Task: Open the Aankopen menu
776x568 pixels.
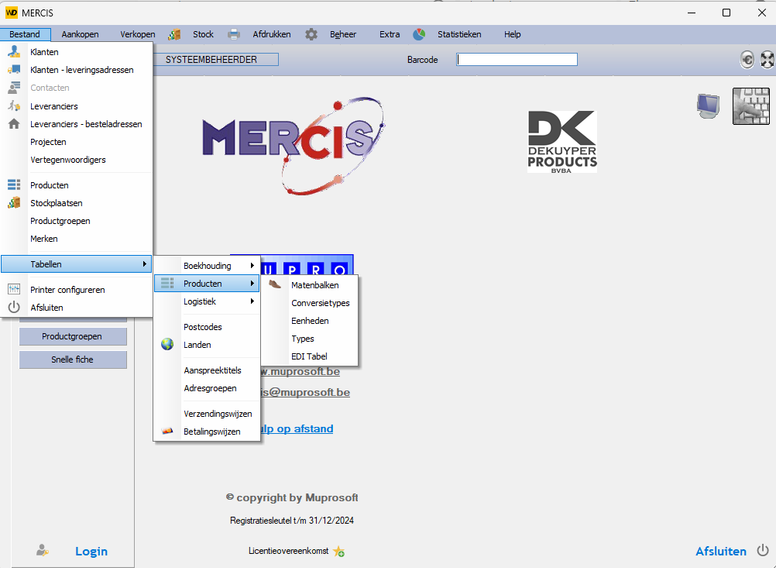Action: tap(80, 34)
